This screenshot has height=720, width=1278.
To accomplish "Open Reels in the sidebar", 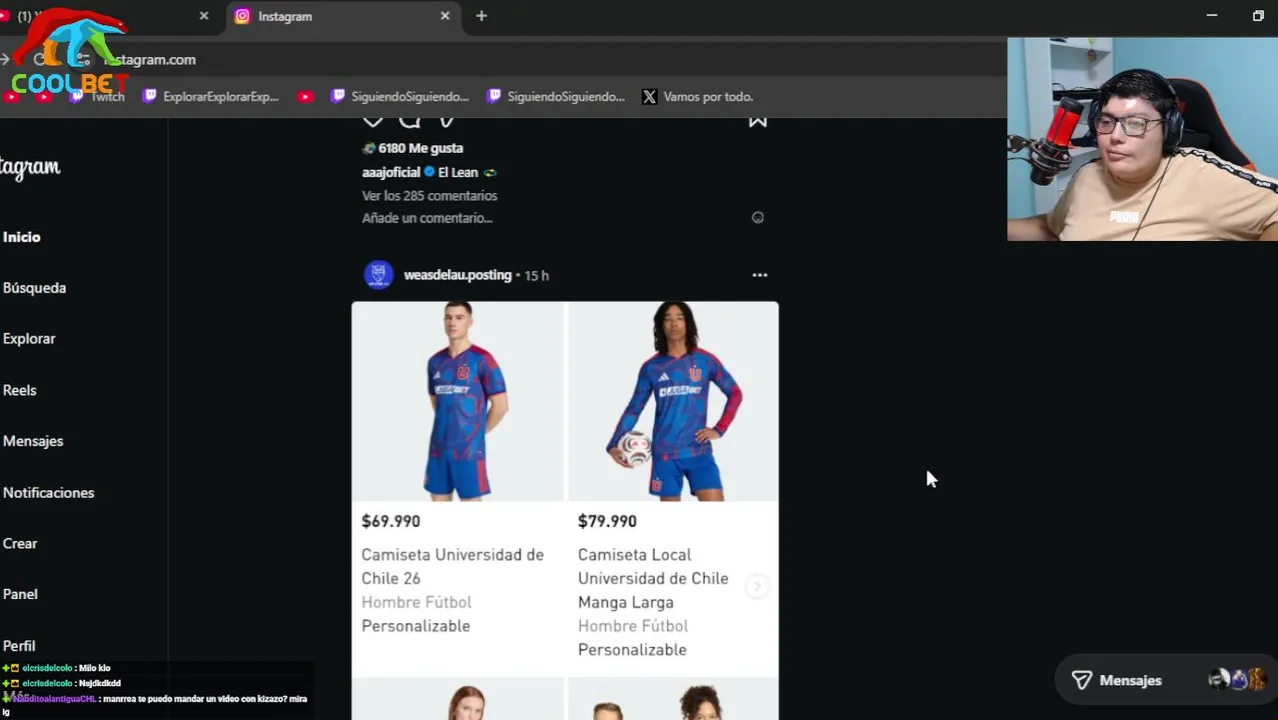I will click(x=19, y=390).
